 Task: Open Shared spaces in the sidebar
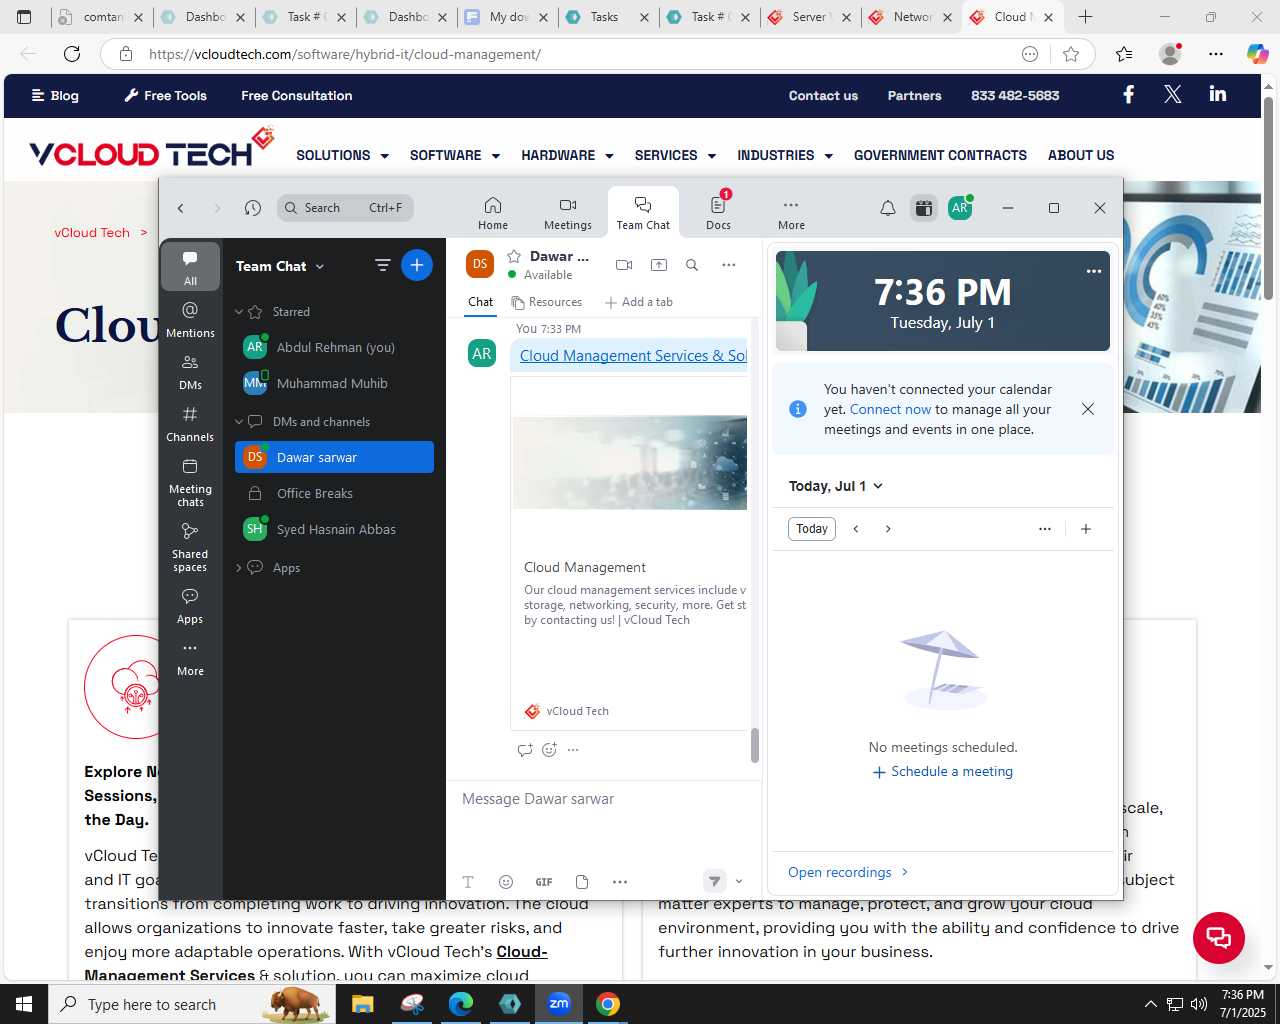click(x=190, y=546)
